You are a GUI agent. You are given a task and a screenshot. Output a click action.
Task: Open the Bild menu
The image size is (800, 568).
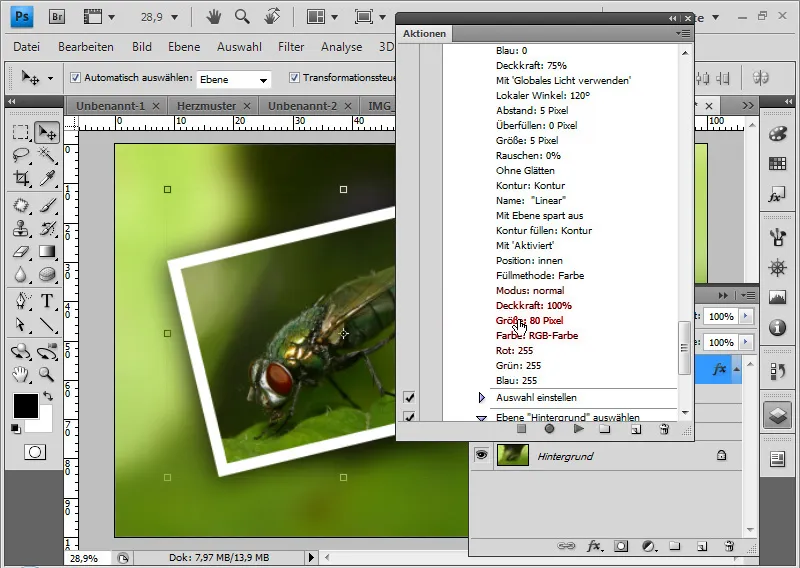[x=141, y=47]
